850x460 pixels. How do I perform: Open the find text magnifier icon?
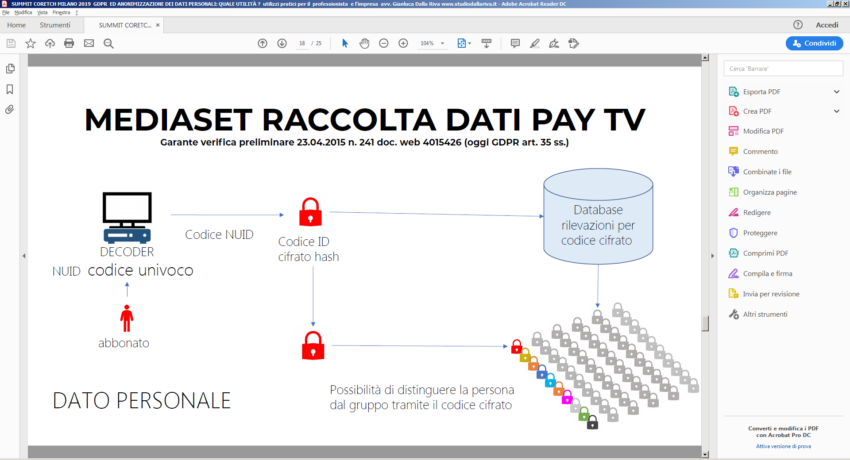tap(108, 43)
